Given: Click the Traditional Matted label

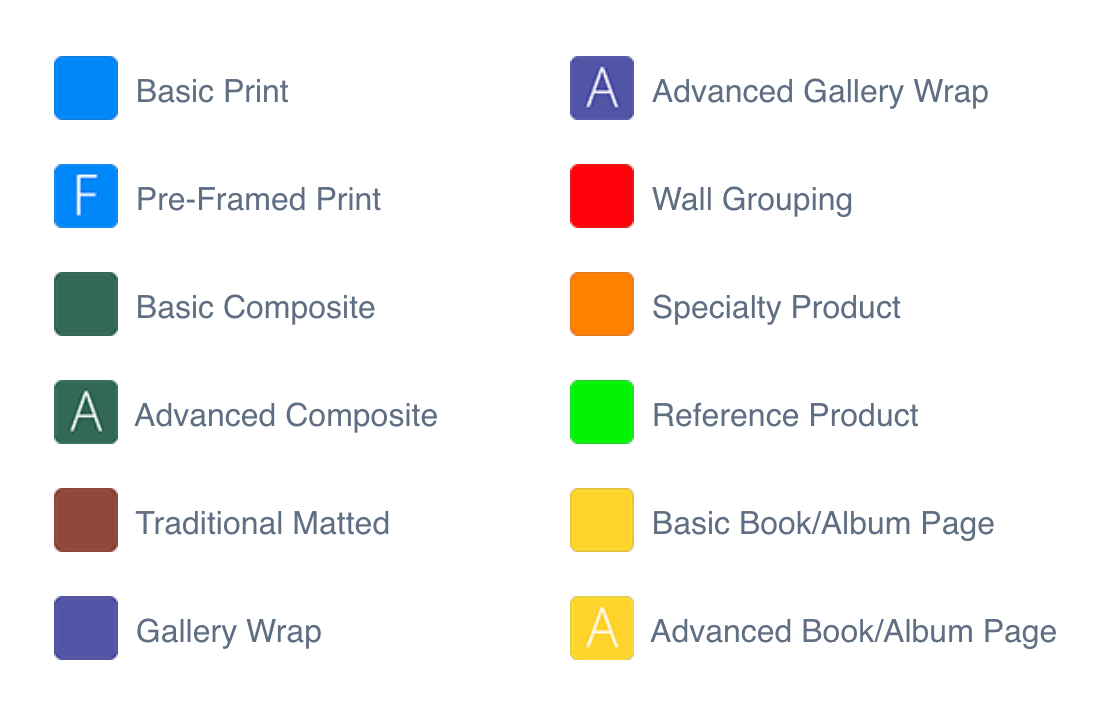Looking at the screenshot, I should [x=262, y=523].
